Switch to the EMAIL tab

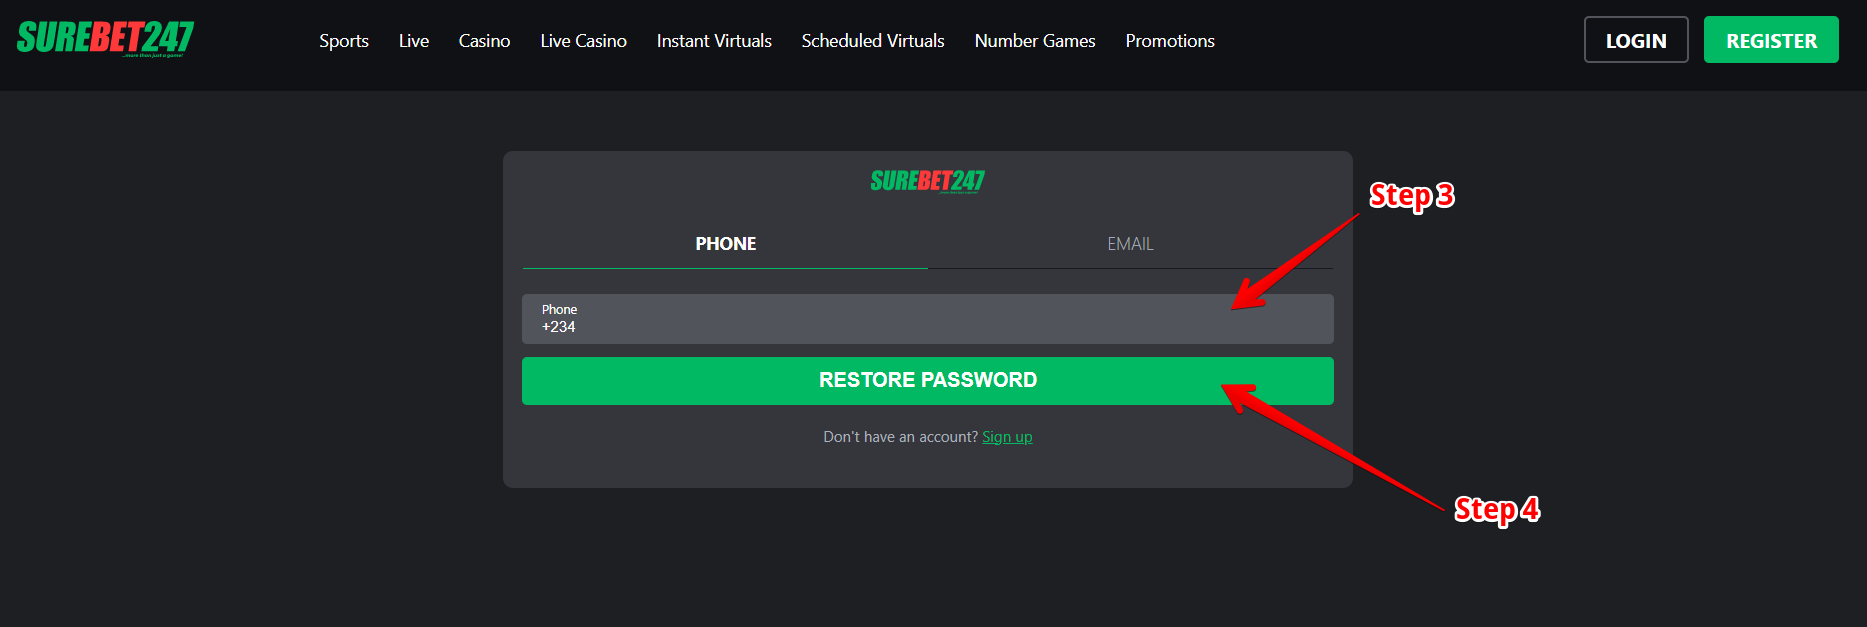(x=1130, y=244)
